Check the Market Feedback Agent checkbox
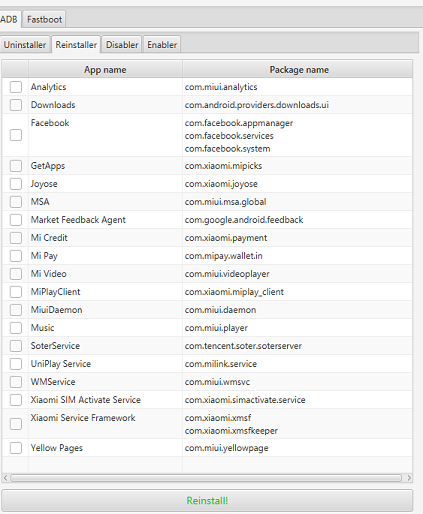Image resolution: width=423 pixels, height=514 pixels. click(x=16, y=220)
